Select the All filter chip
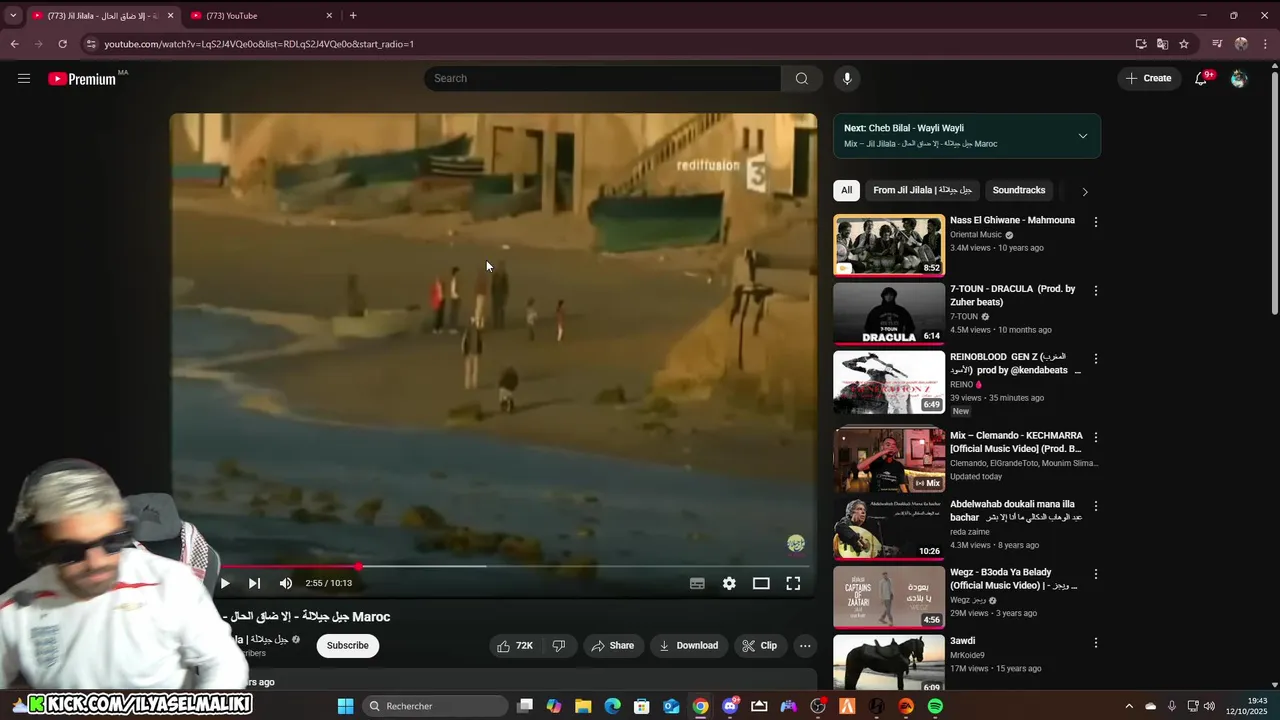Image resolution: width=1280 pixels, height=720 pixels. point(846,190)
